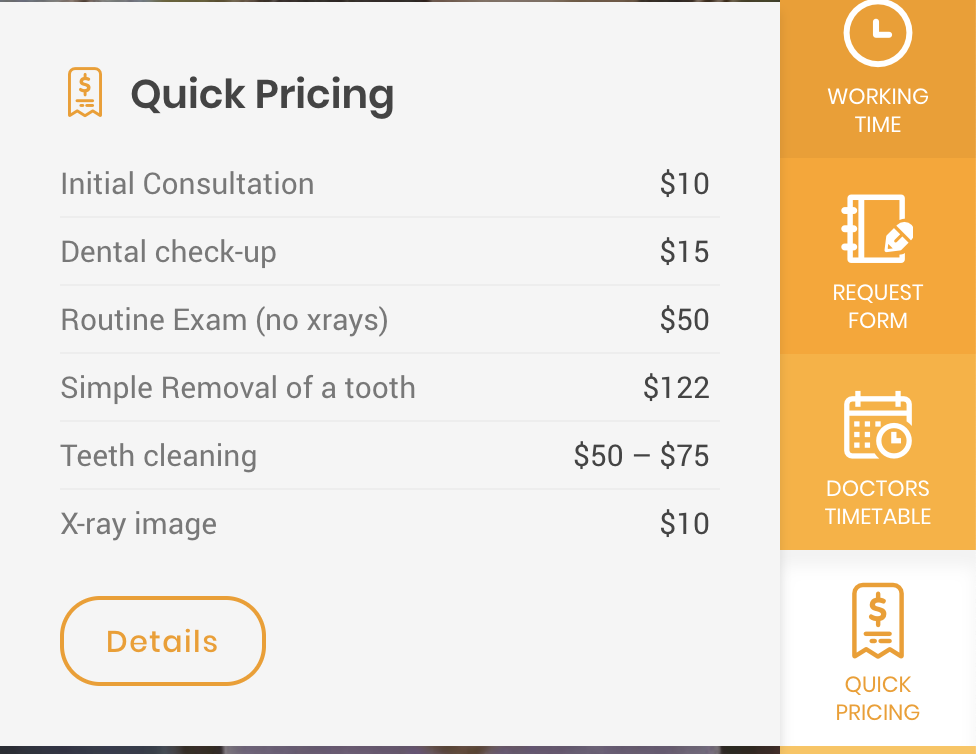Click the $122 price value
The height and width of the screenshot is (754, 976).
click(x=676, y=388)
